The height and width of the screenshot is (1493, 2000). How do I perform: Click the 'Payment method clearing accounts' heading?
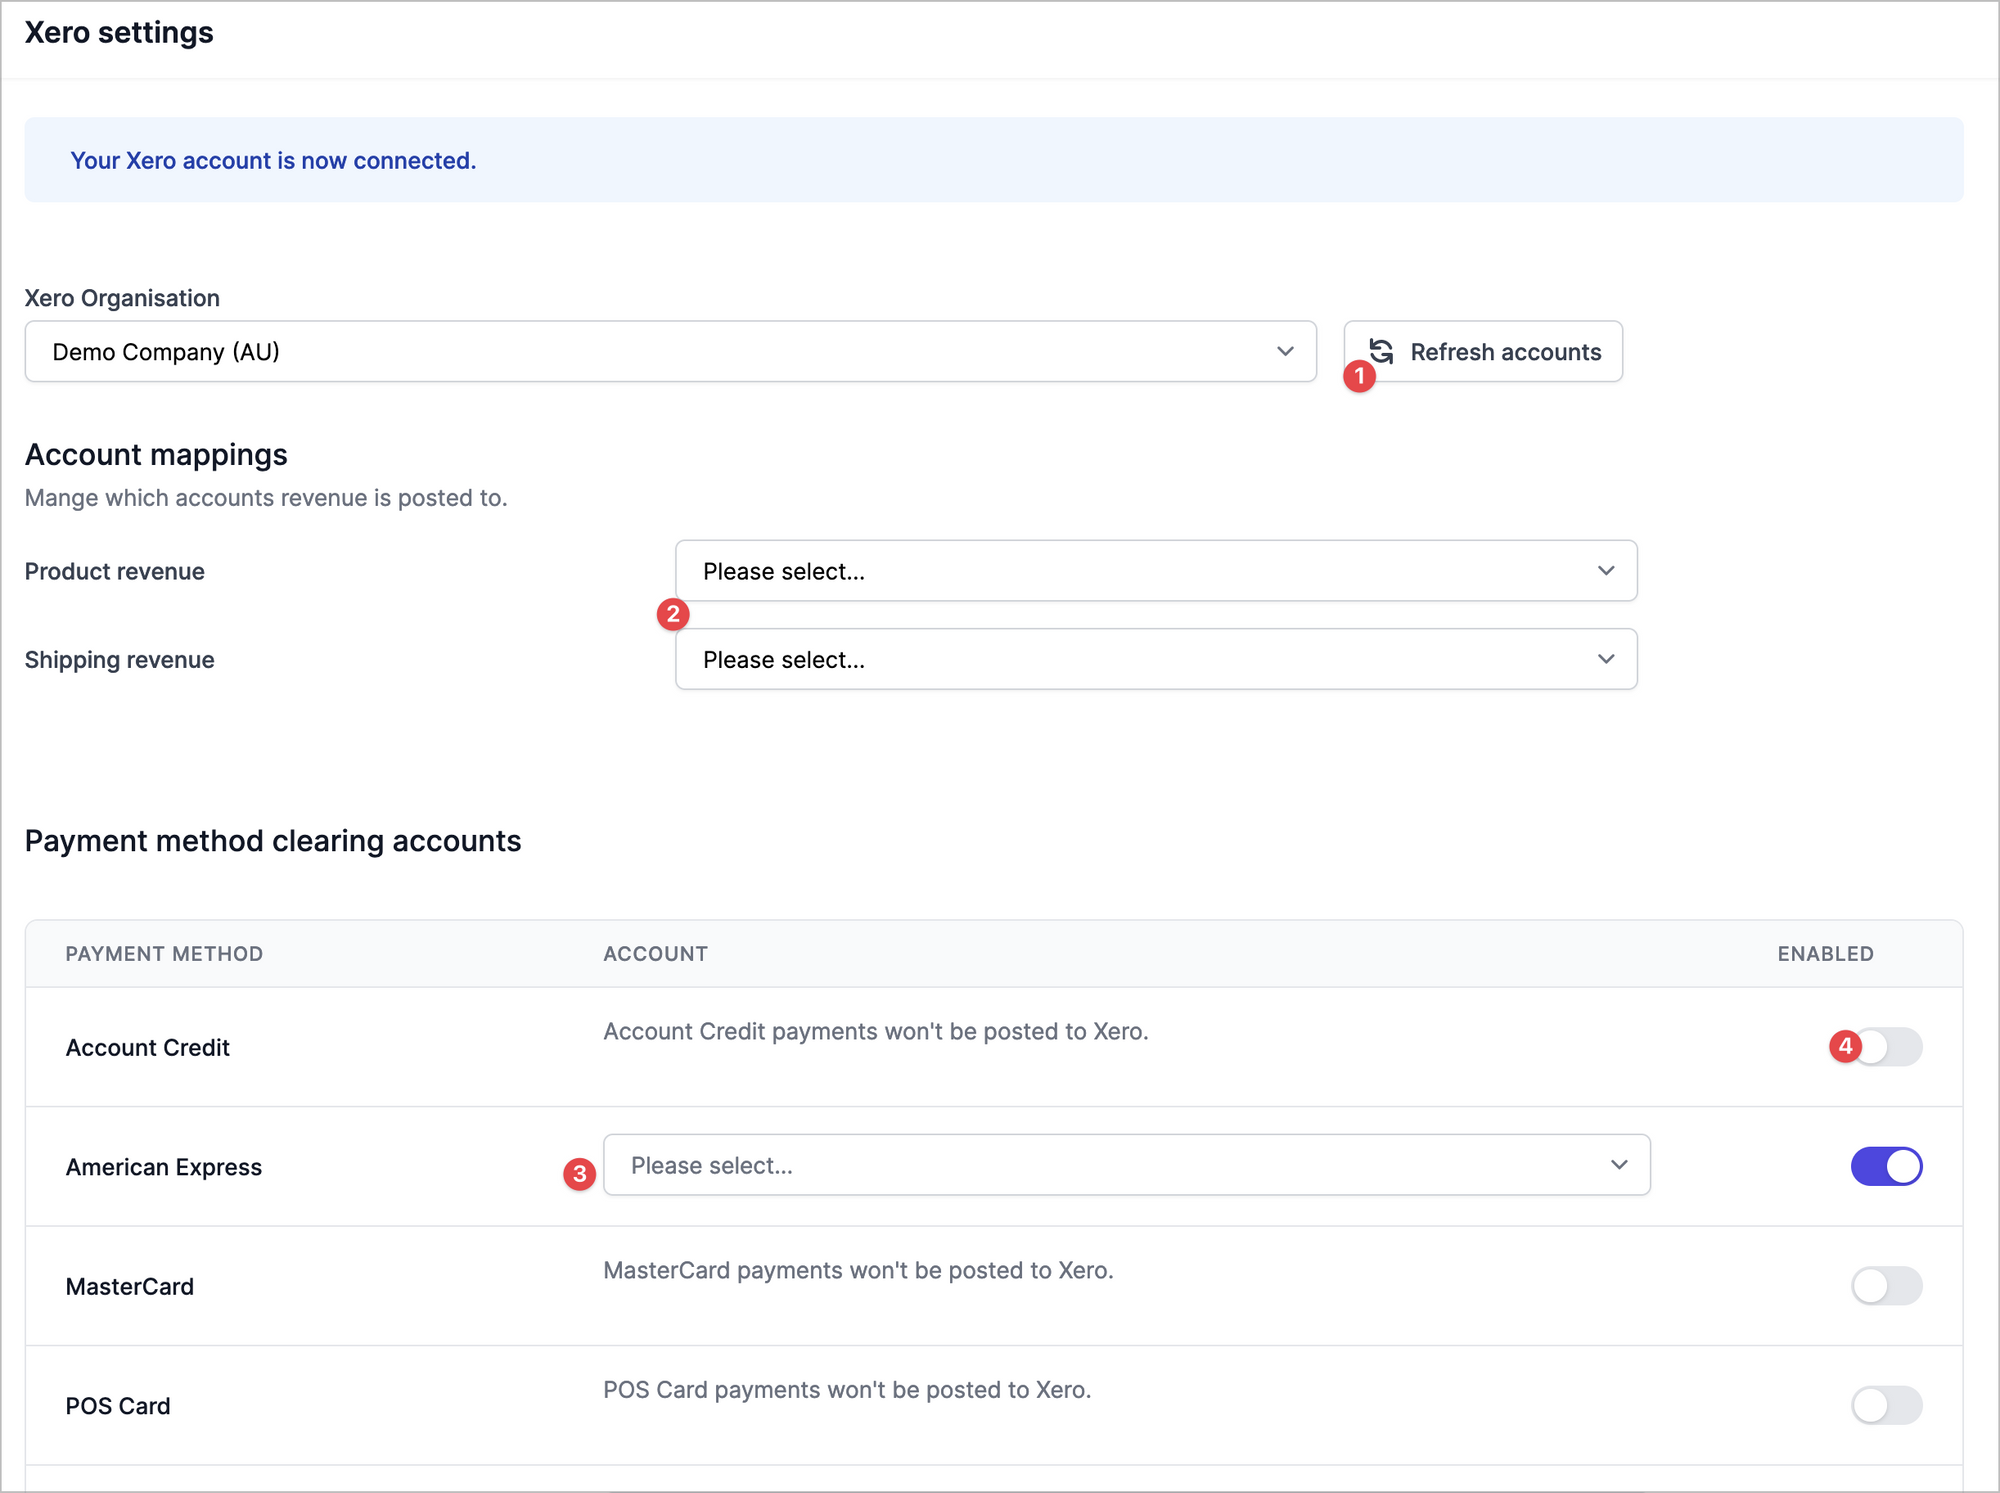click(x=273, y=841)
